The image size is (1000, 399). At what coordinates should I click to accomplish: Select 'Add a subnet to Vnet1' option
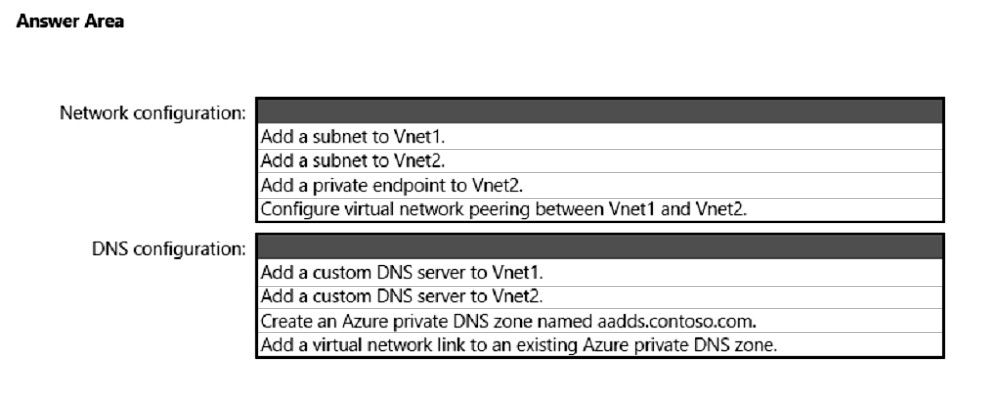click(599, 136)
